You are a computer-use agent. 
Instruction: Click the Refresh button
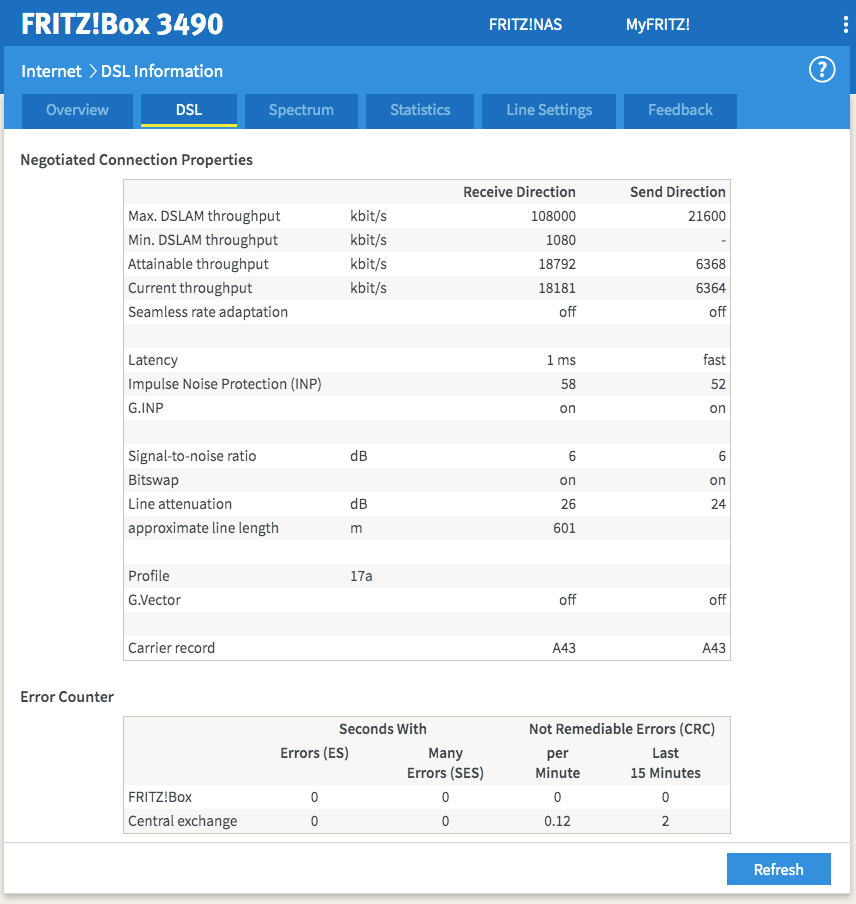point(779,869)
